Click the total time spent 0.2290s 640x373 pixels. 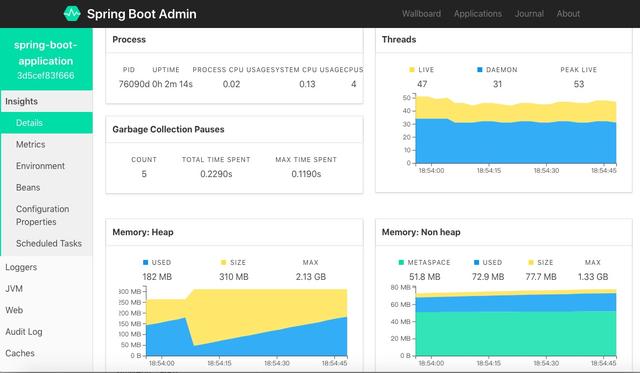tap(216, 174)
